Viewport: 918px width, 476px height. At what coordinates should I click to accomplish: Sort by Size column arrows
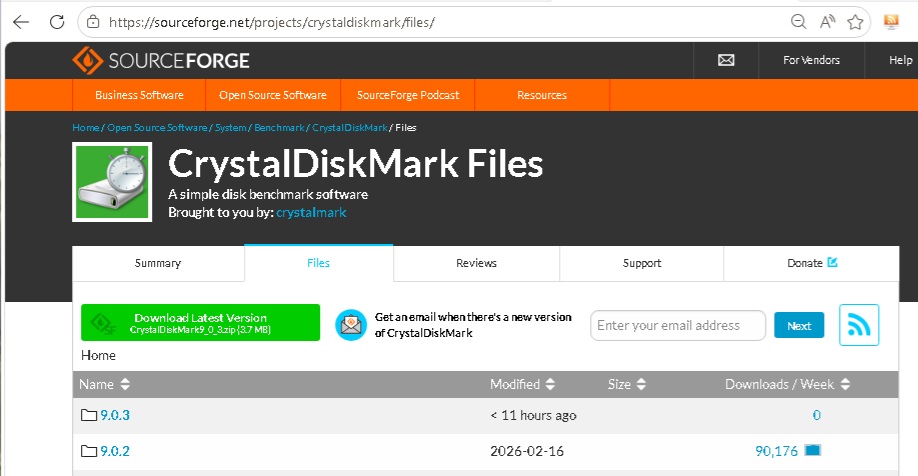641,384
